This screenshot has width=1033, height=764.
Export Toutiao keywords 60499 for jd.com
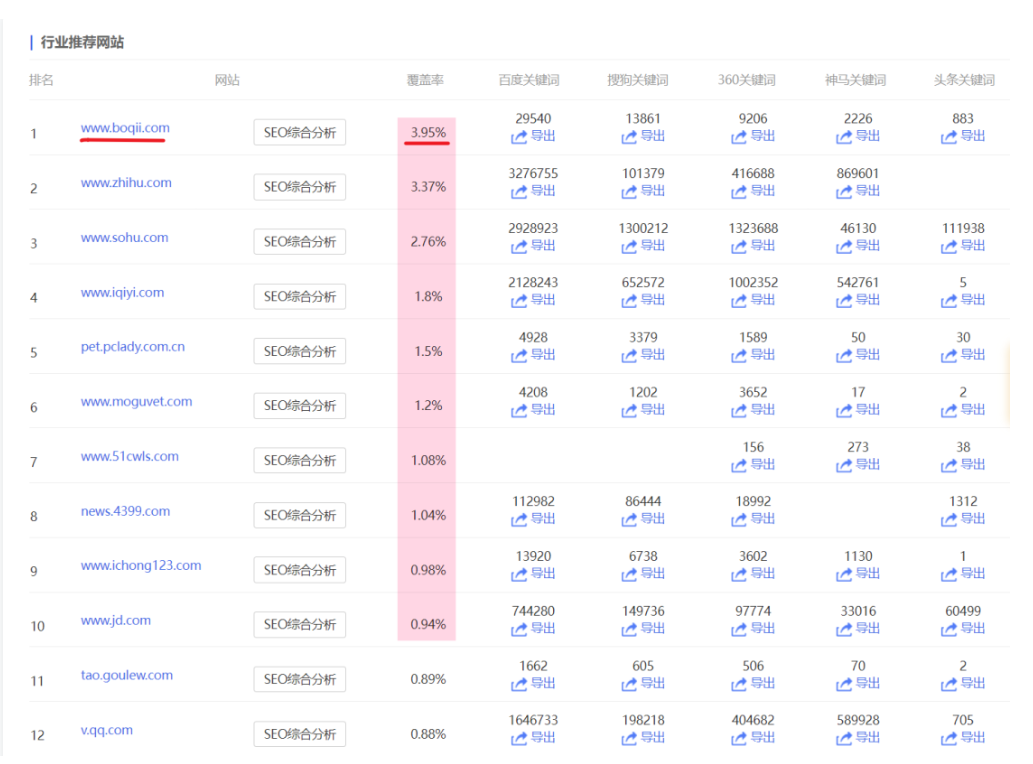coord(963,628)
